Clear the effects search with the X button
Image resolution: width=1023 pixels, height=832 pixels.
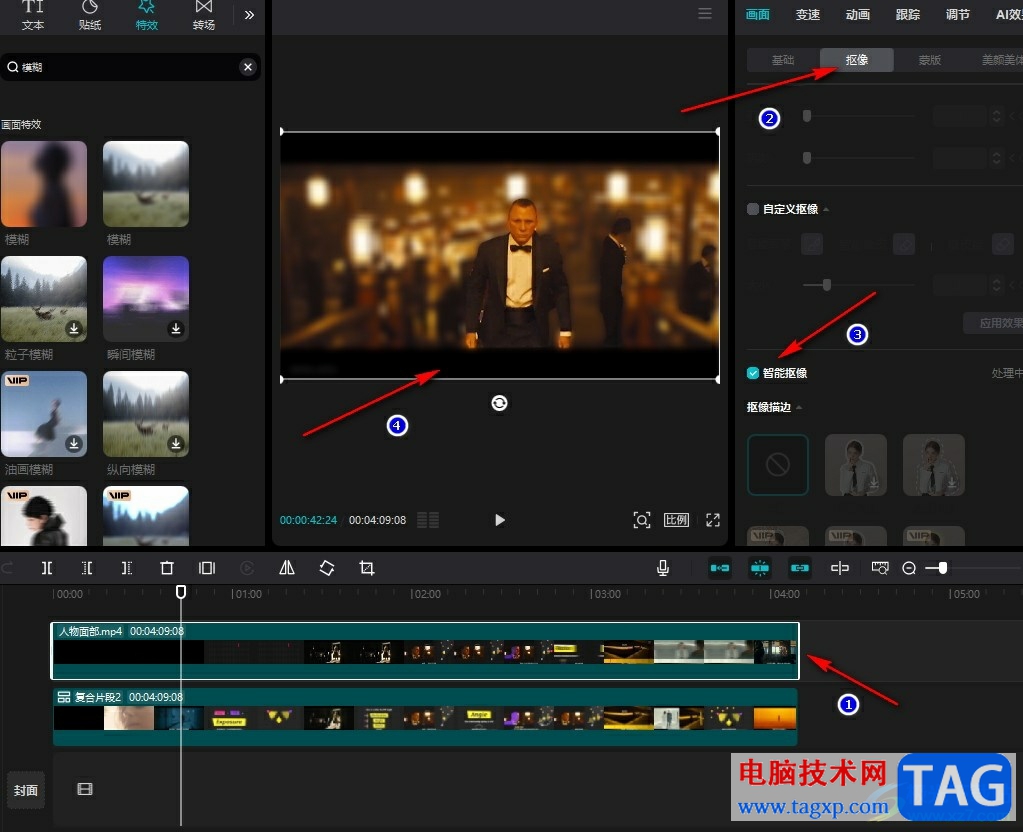pyautogui.click(x=248, y=67)
